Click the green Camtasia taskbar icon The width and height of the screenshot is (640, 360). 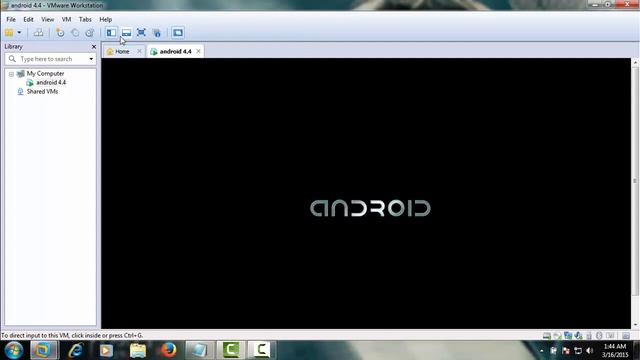pyautogui.click(x=231, y=350)
